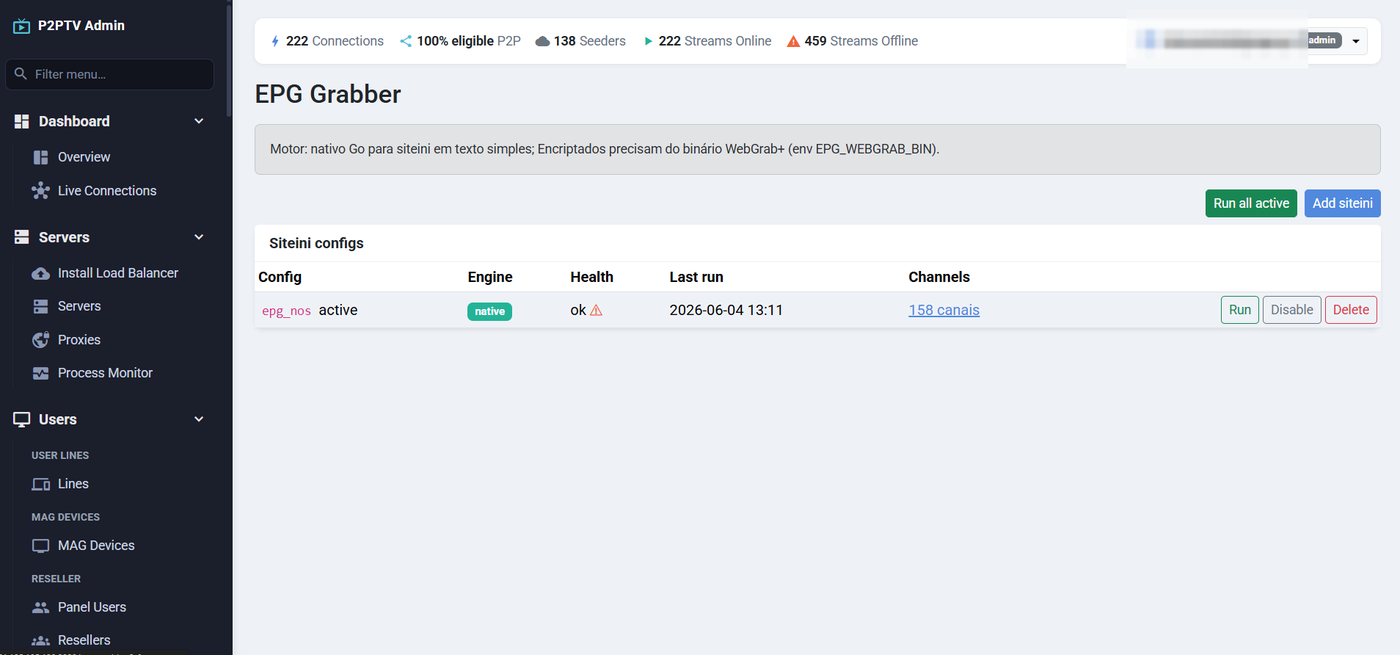Click the Health column header
Image resolution: width=1400 pixels, height=655 pixels.
(592, 277)
